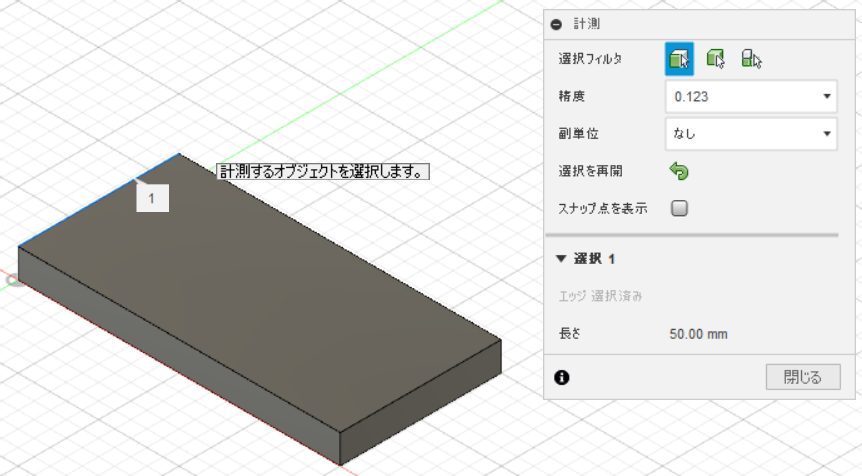Select the body selection filter icon
Image resolution: width=862 pixels, height=476 pixels.
click(715, 59)
